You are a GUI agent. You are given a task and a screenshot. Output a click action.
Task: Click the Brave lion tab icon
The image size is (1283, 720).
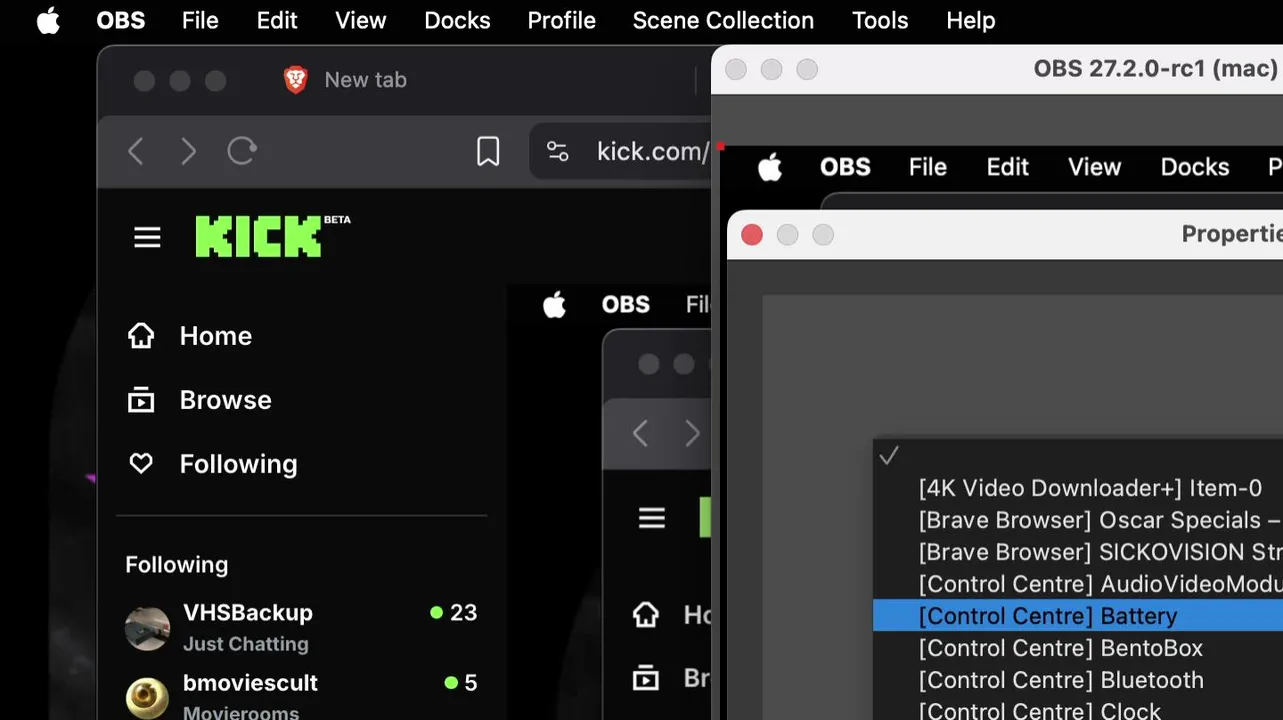click(295, 80)
